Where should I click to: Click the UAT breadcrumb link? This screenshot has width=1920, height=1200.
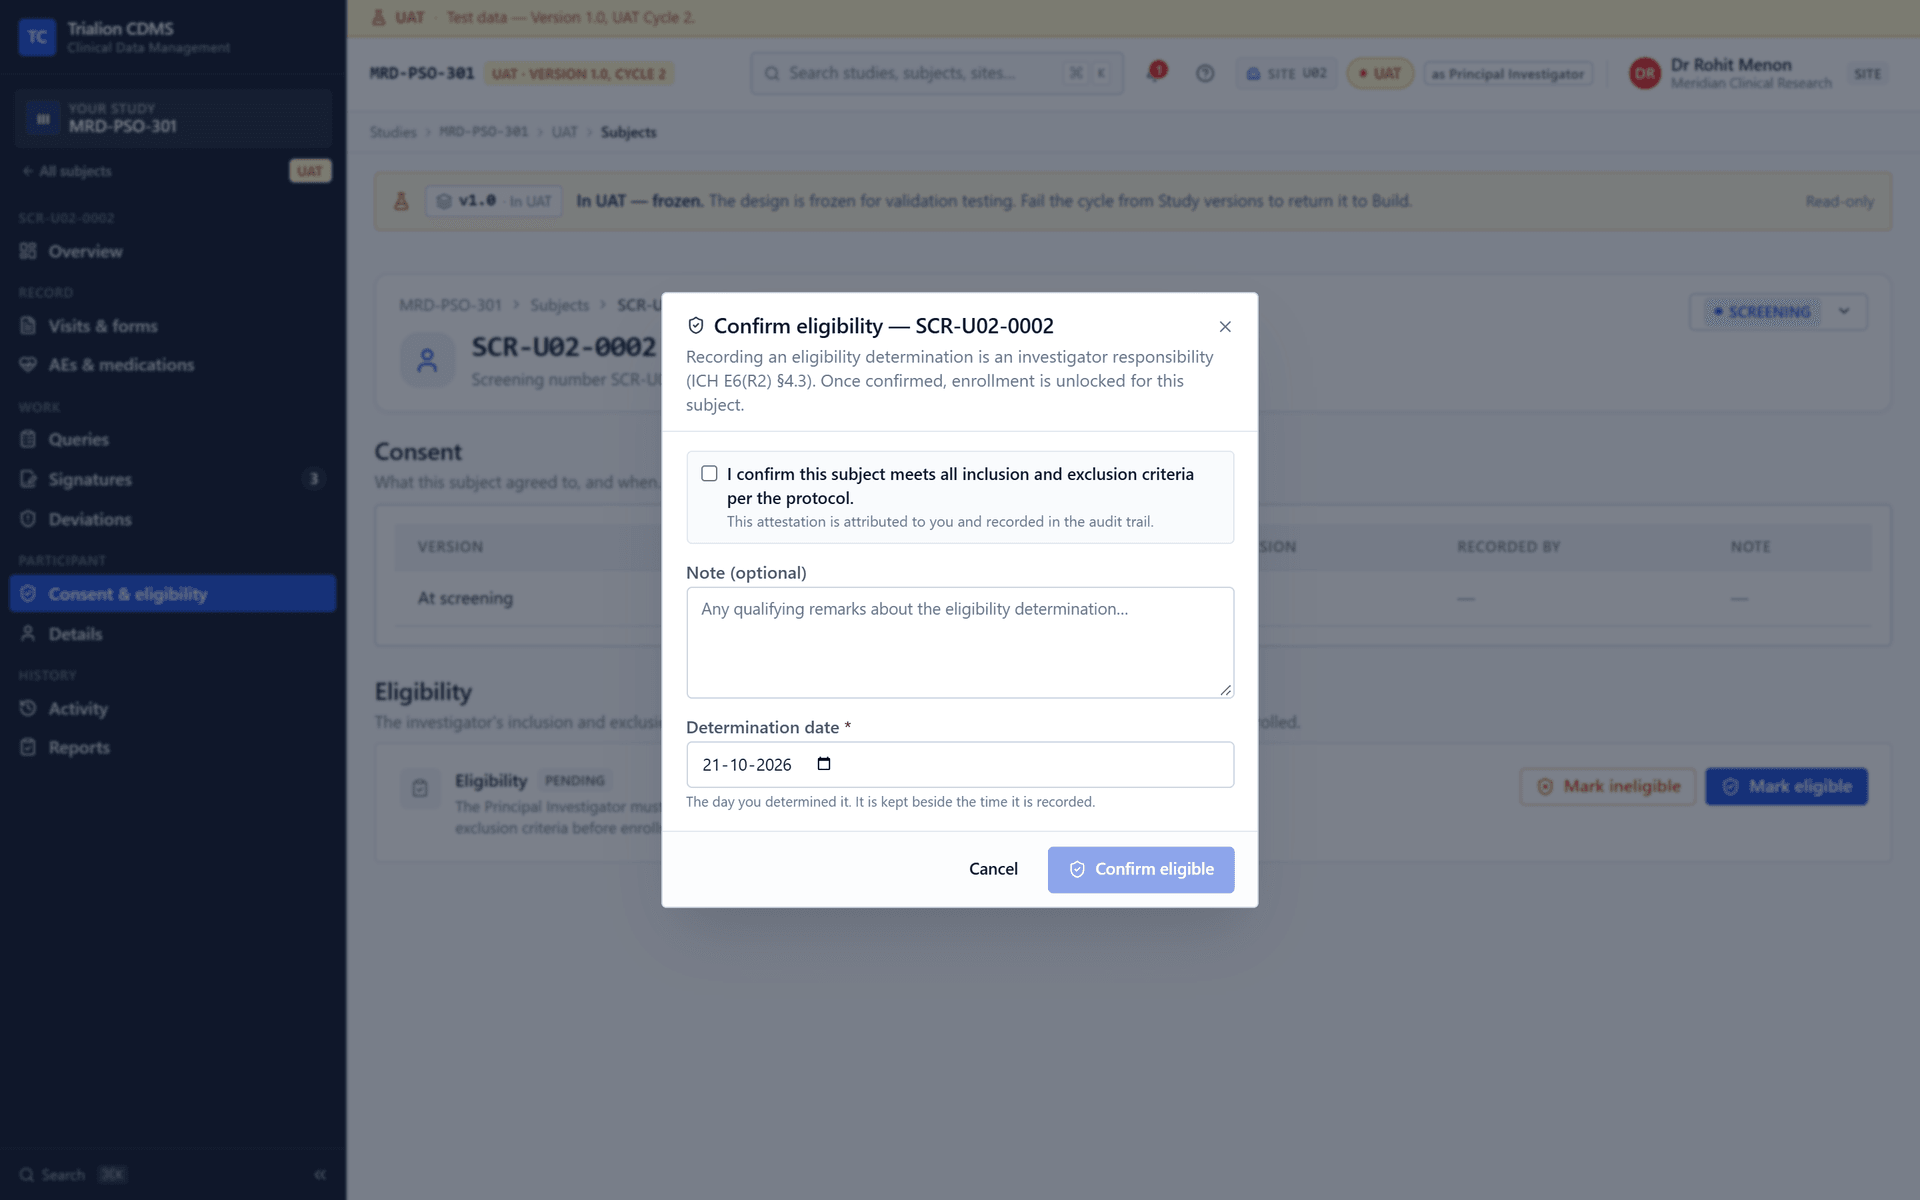click(x=564, y=132)
